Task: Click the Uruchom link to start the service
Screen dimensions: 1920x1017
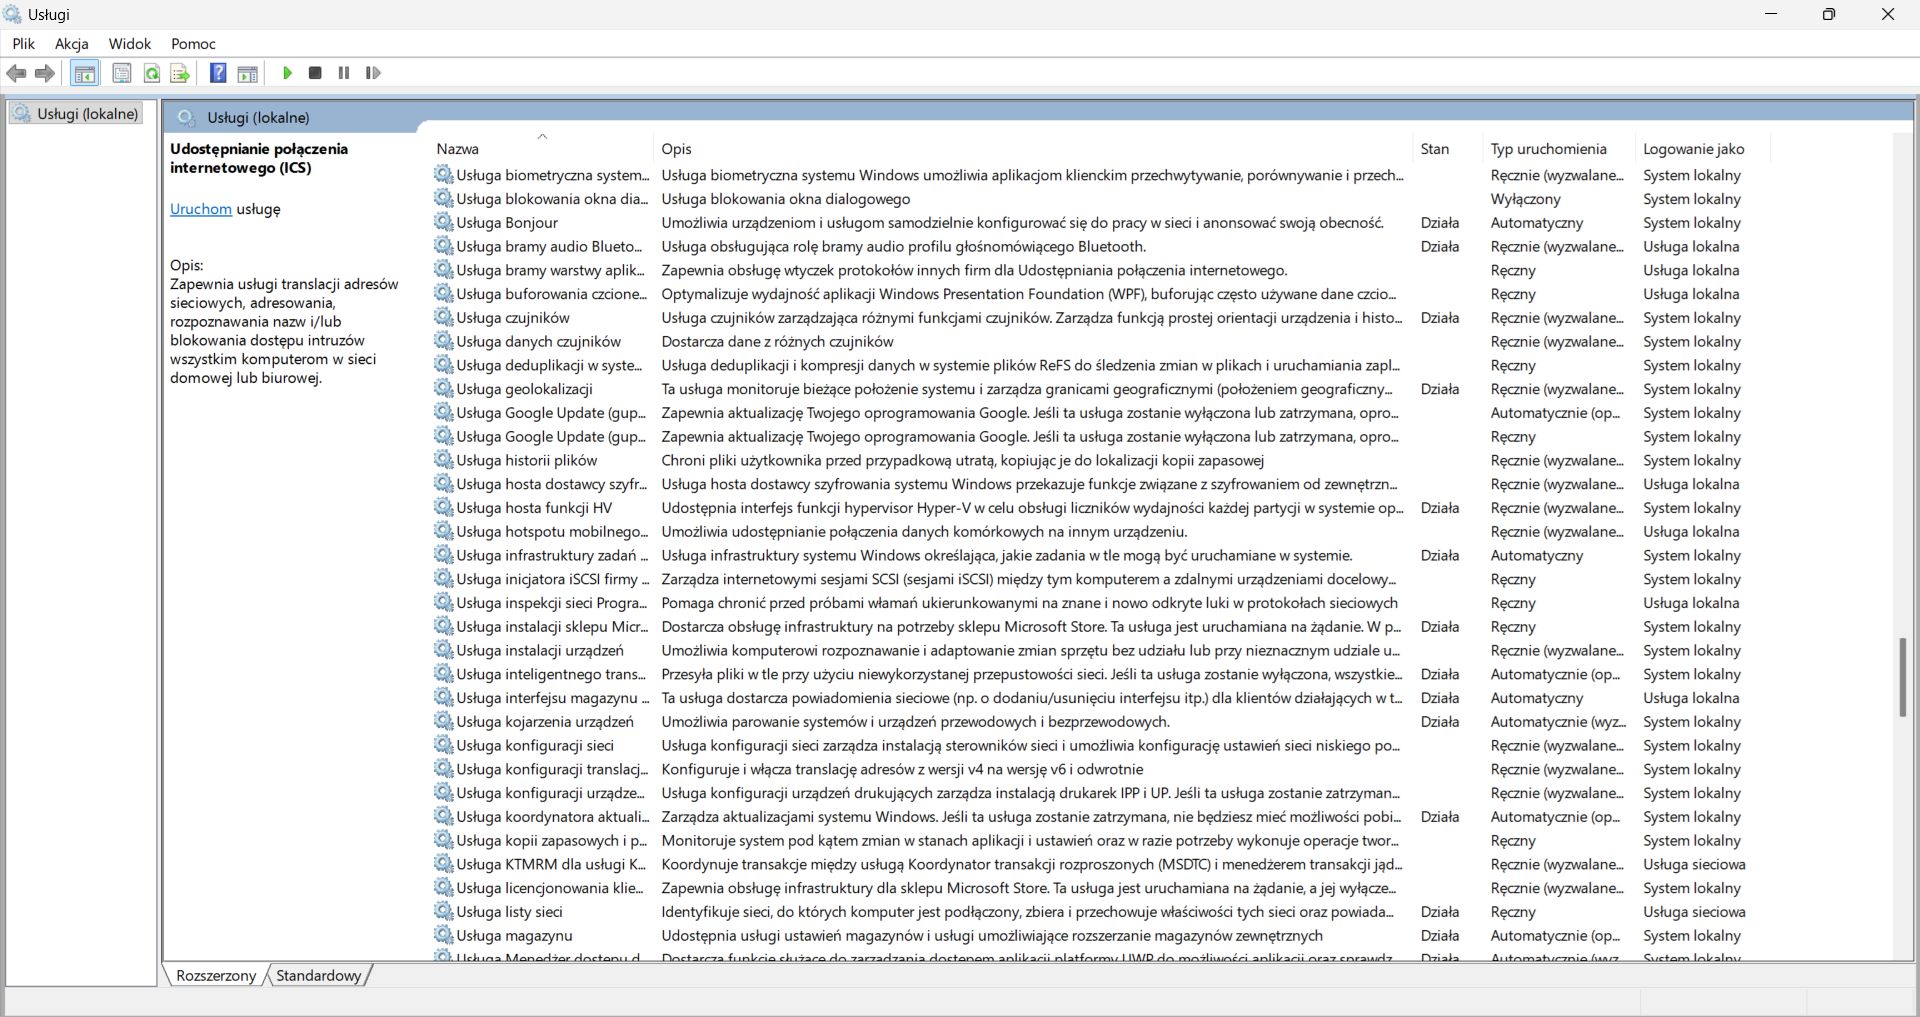Action: click(201, 209)
